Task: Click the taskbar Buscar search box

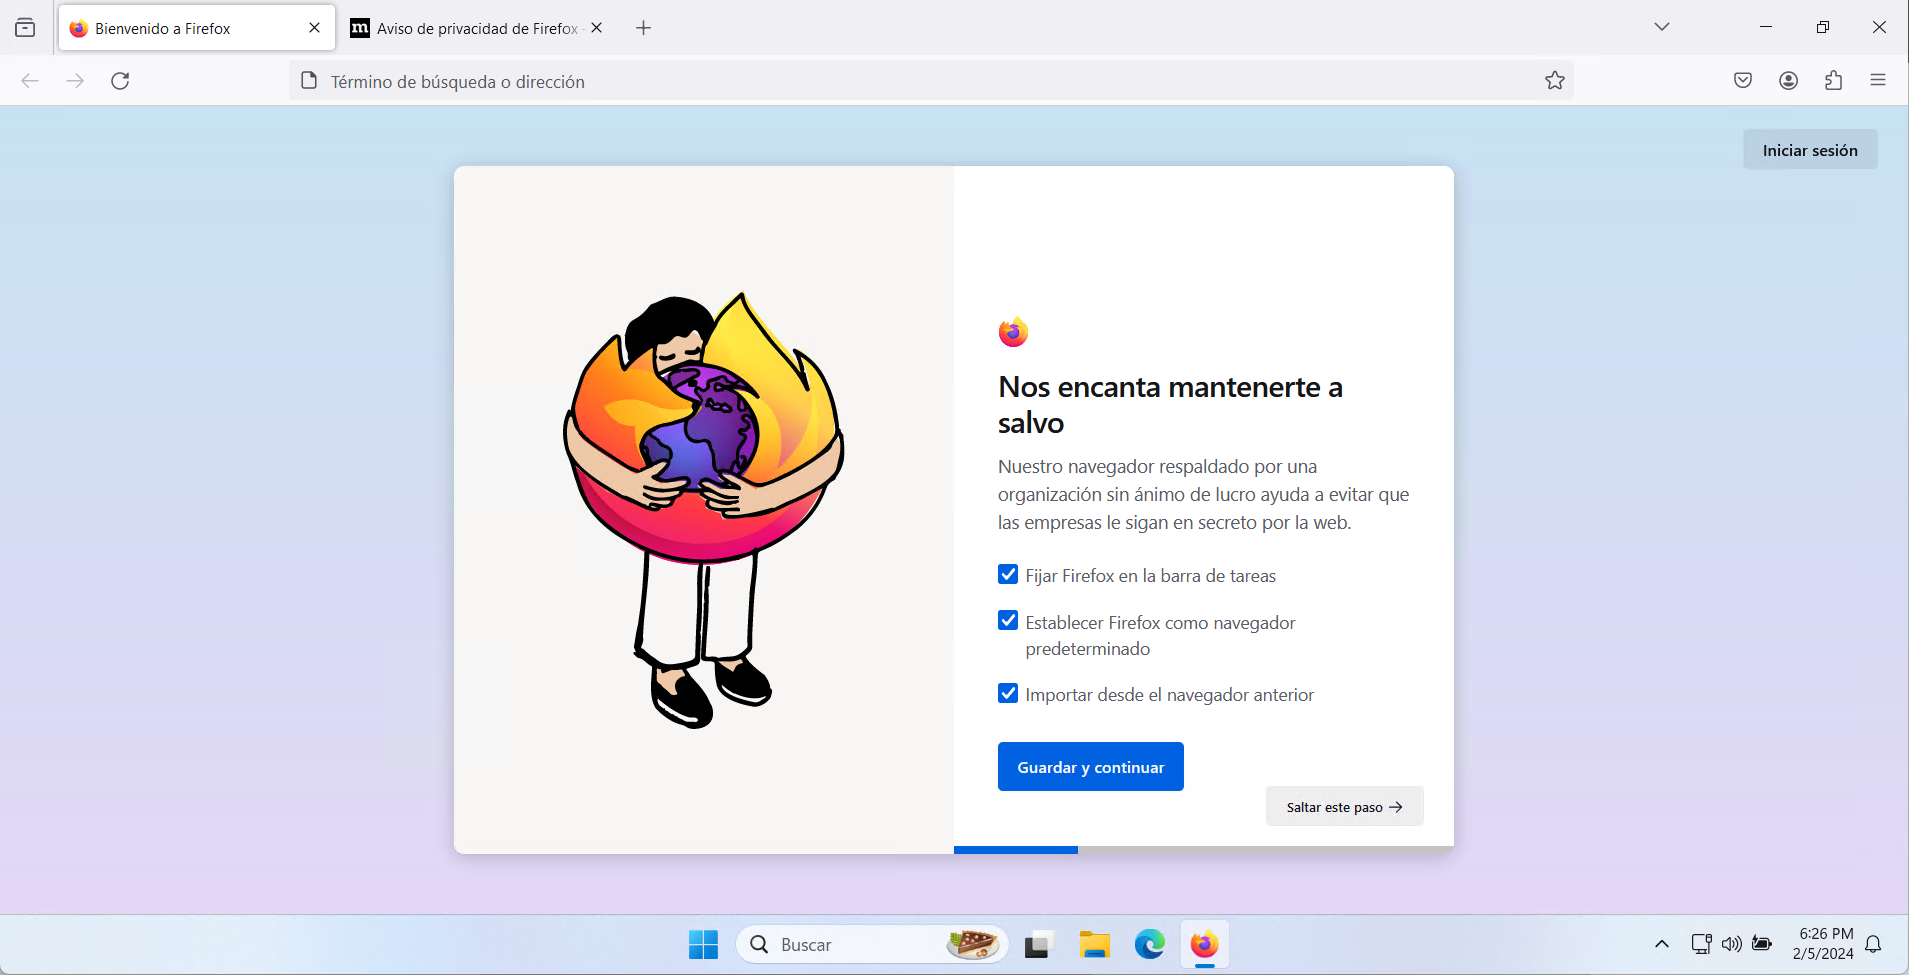Action: pyautogui.click(x=872, y=944)
